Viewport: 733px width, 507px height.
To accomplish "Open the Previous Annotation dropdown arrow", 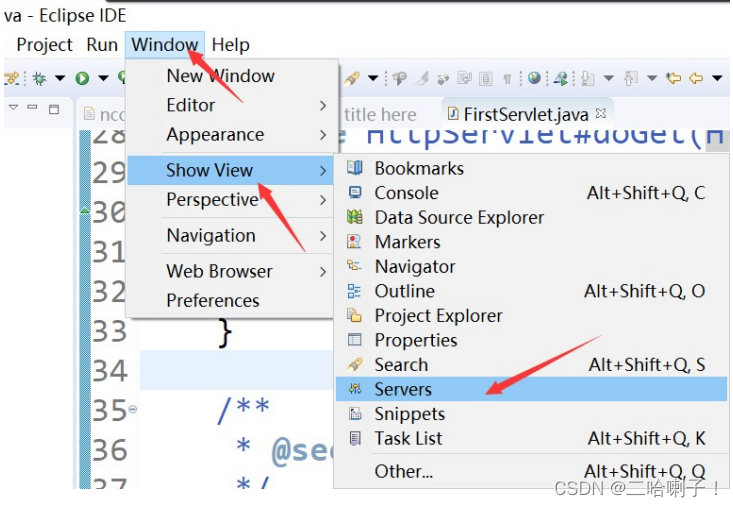I will 652,78.
